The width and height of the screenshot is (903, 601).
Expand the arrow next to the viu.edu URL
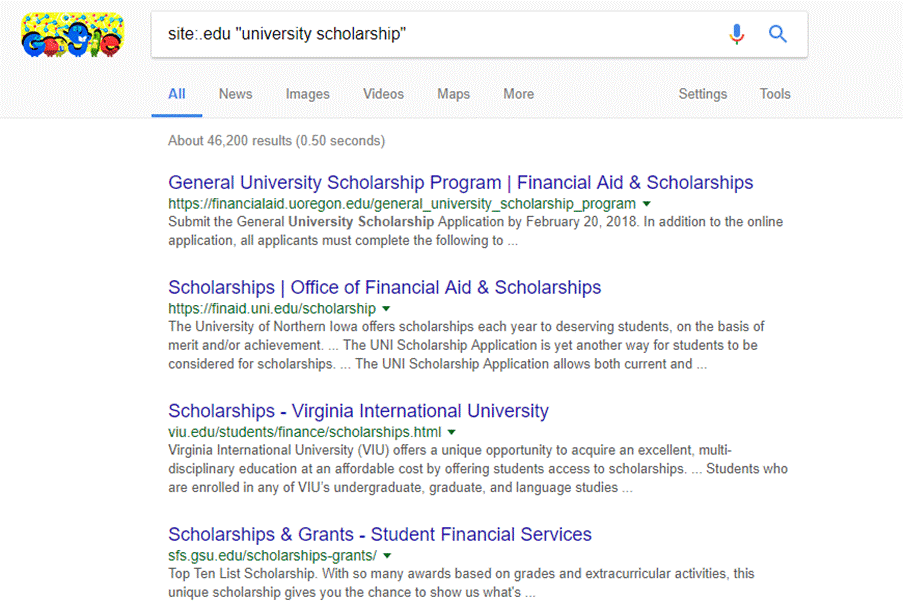(452, 432)
